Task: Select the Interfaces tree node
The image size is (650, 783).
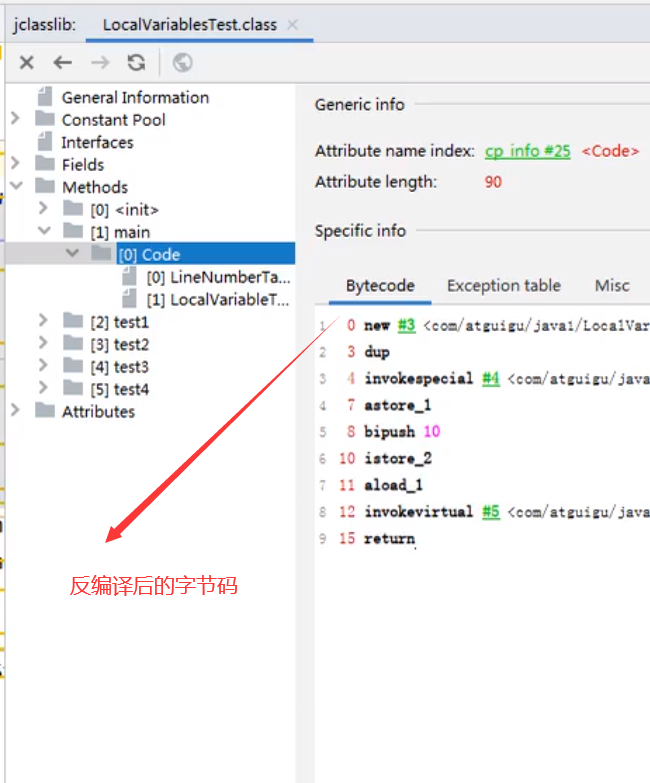Action: [x=97, y=142]
